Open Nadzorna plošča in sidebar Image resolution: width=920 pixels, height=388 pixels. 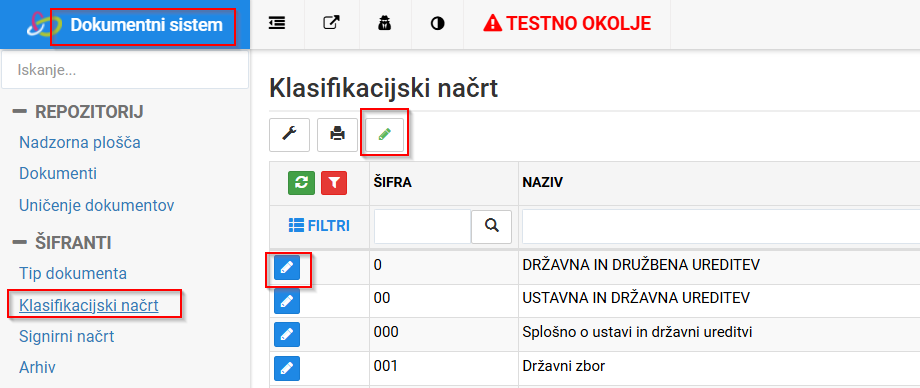point(80,142)
